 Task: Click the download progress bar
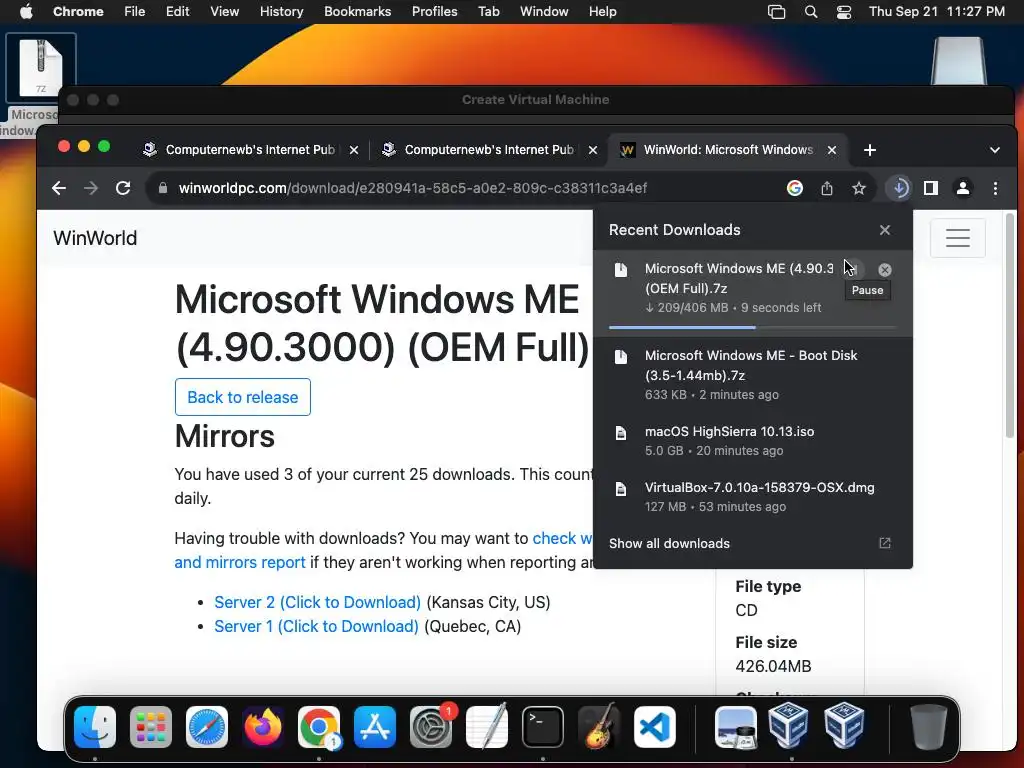[752, 327]
